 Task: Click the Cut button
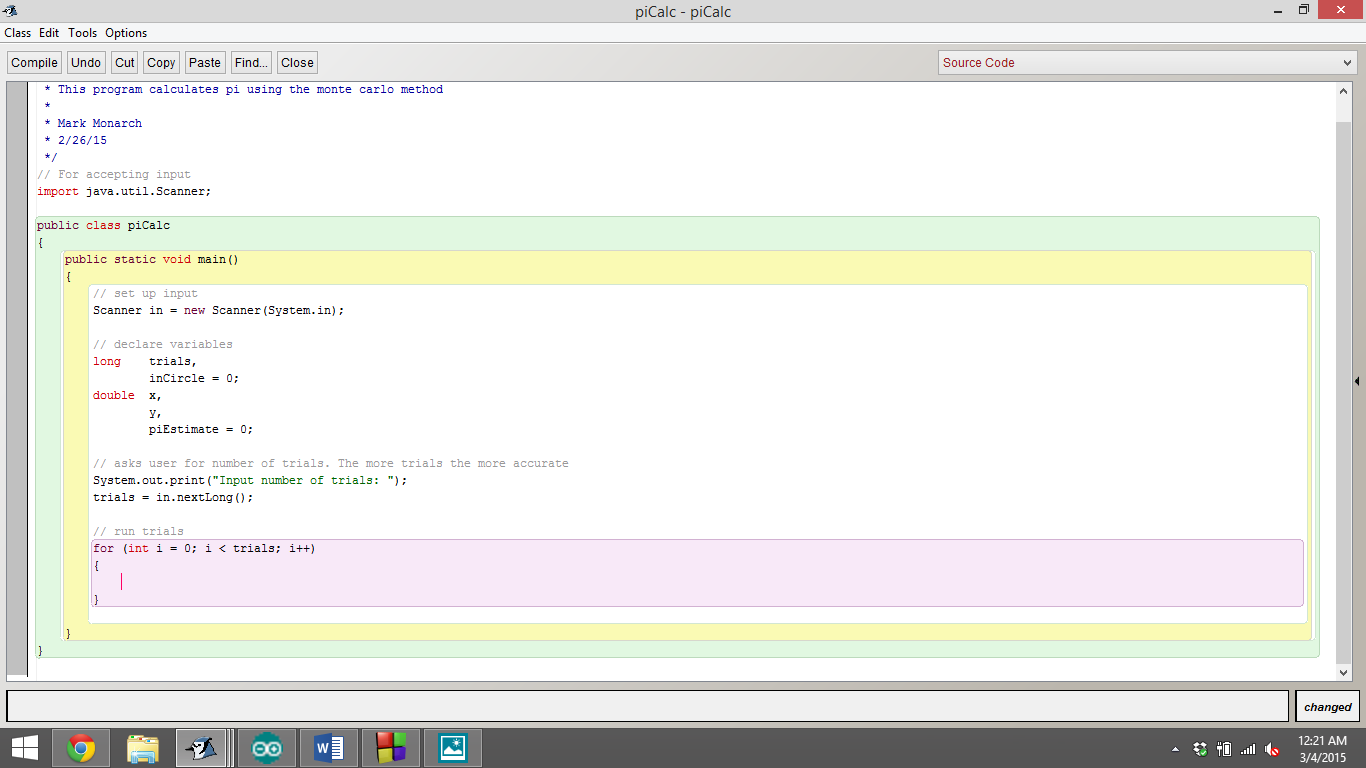[125, 62]
